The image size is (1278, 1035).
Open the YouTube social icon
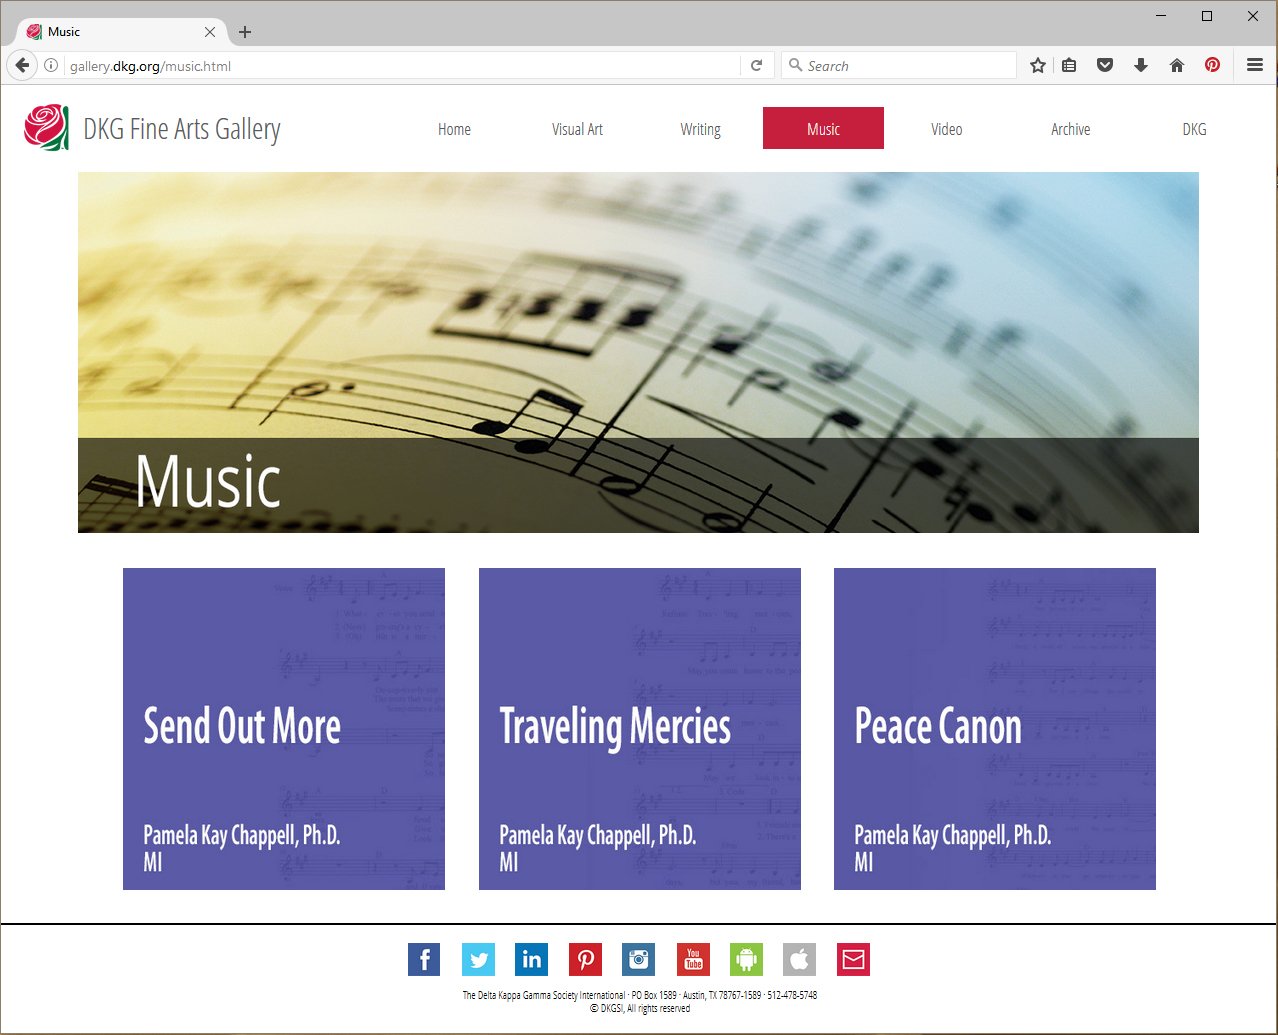point(693,959)
